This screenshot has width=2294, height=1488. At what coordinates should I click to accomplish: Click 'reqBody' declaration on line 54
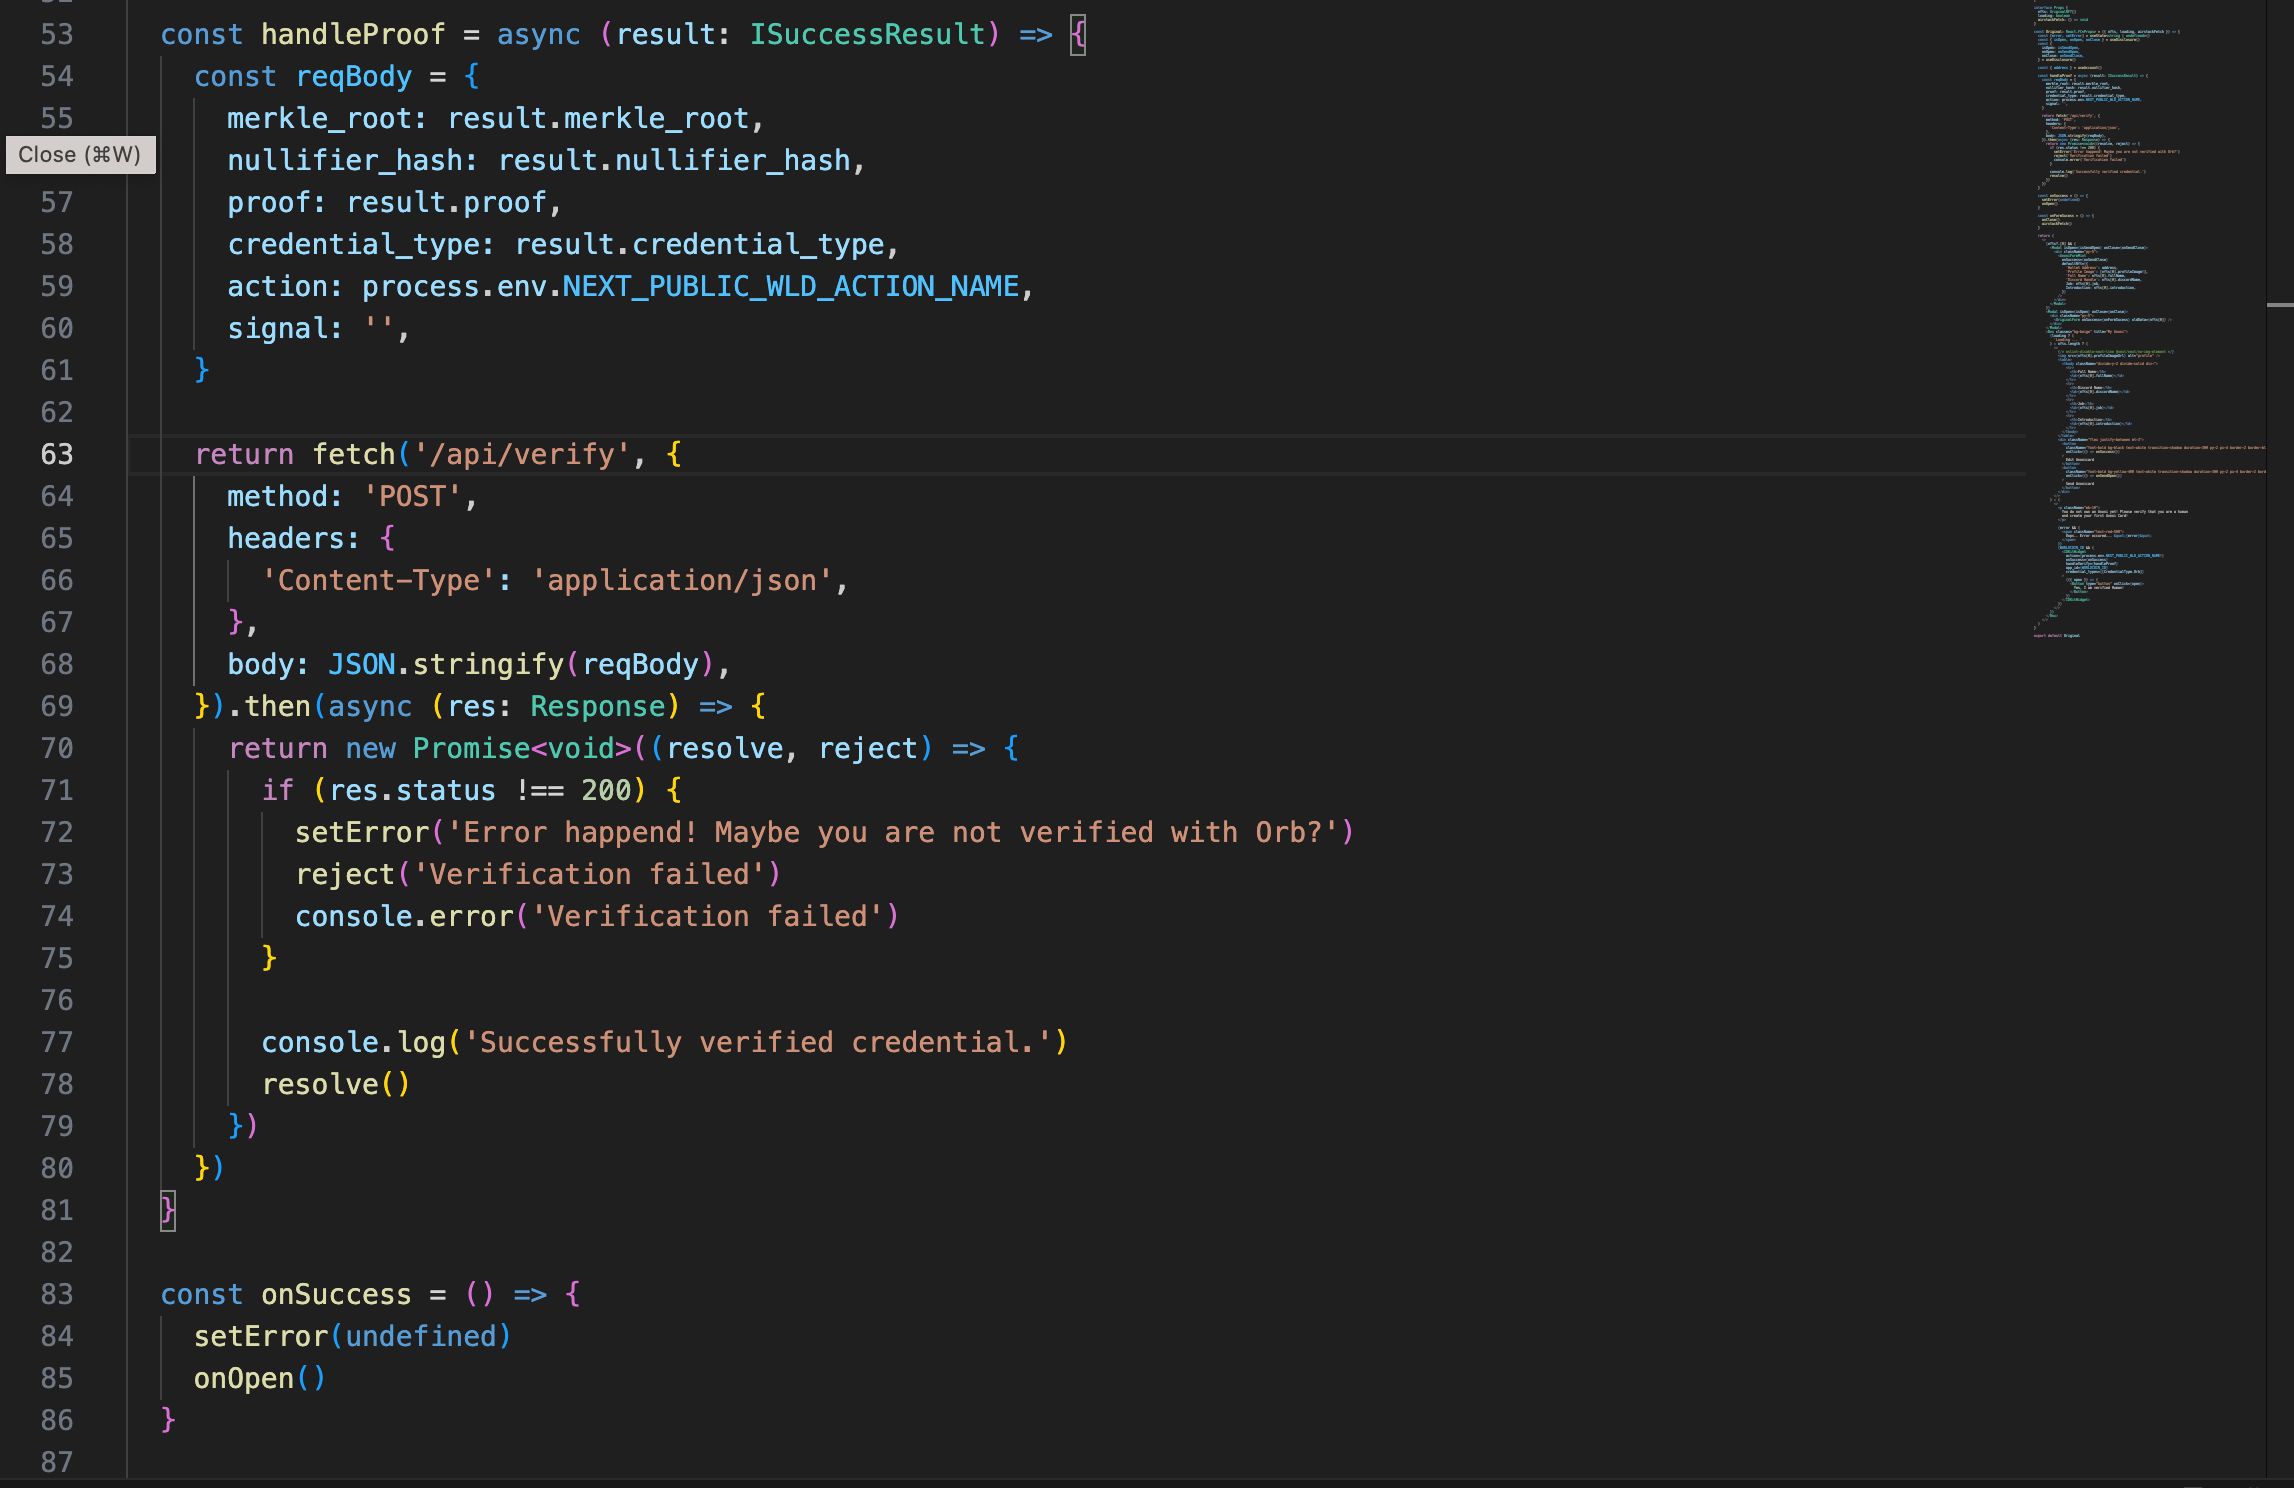pyautogui.click(x=354, y=76)
